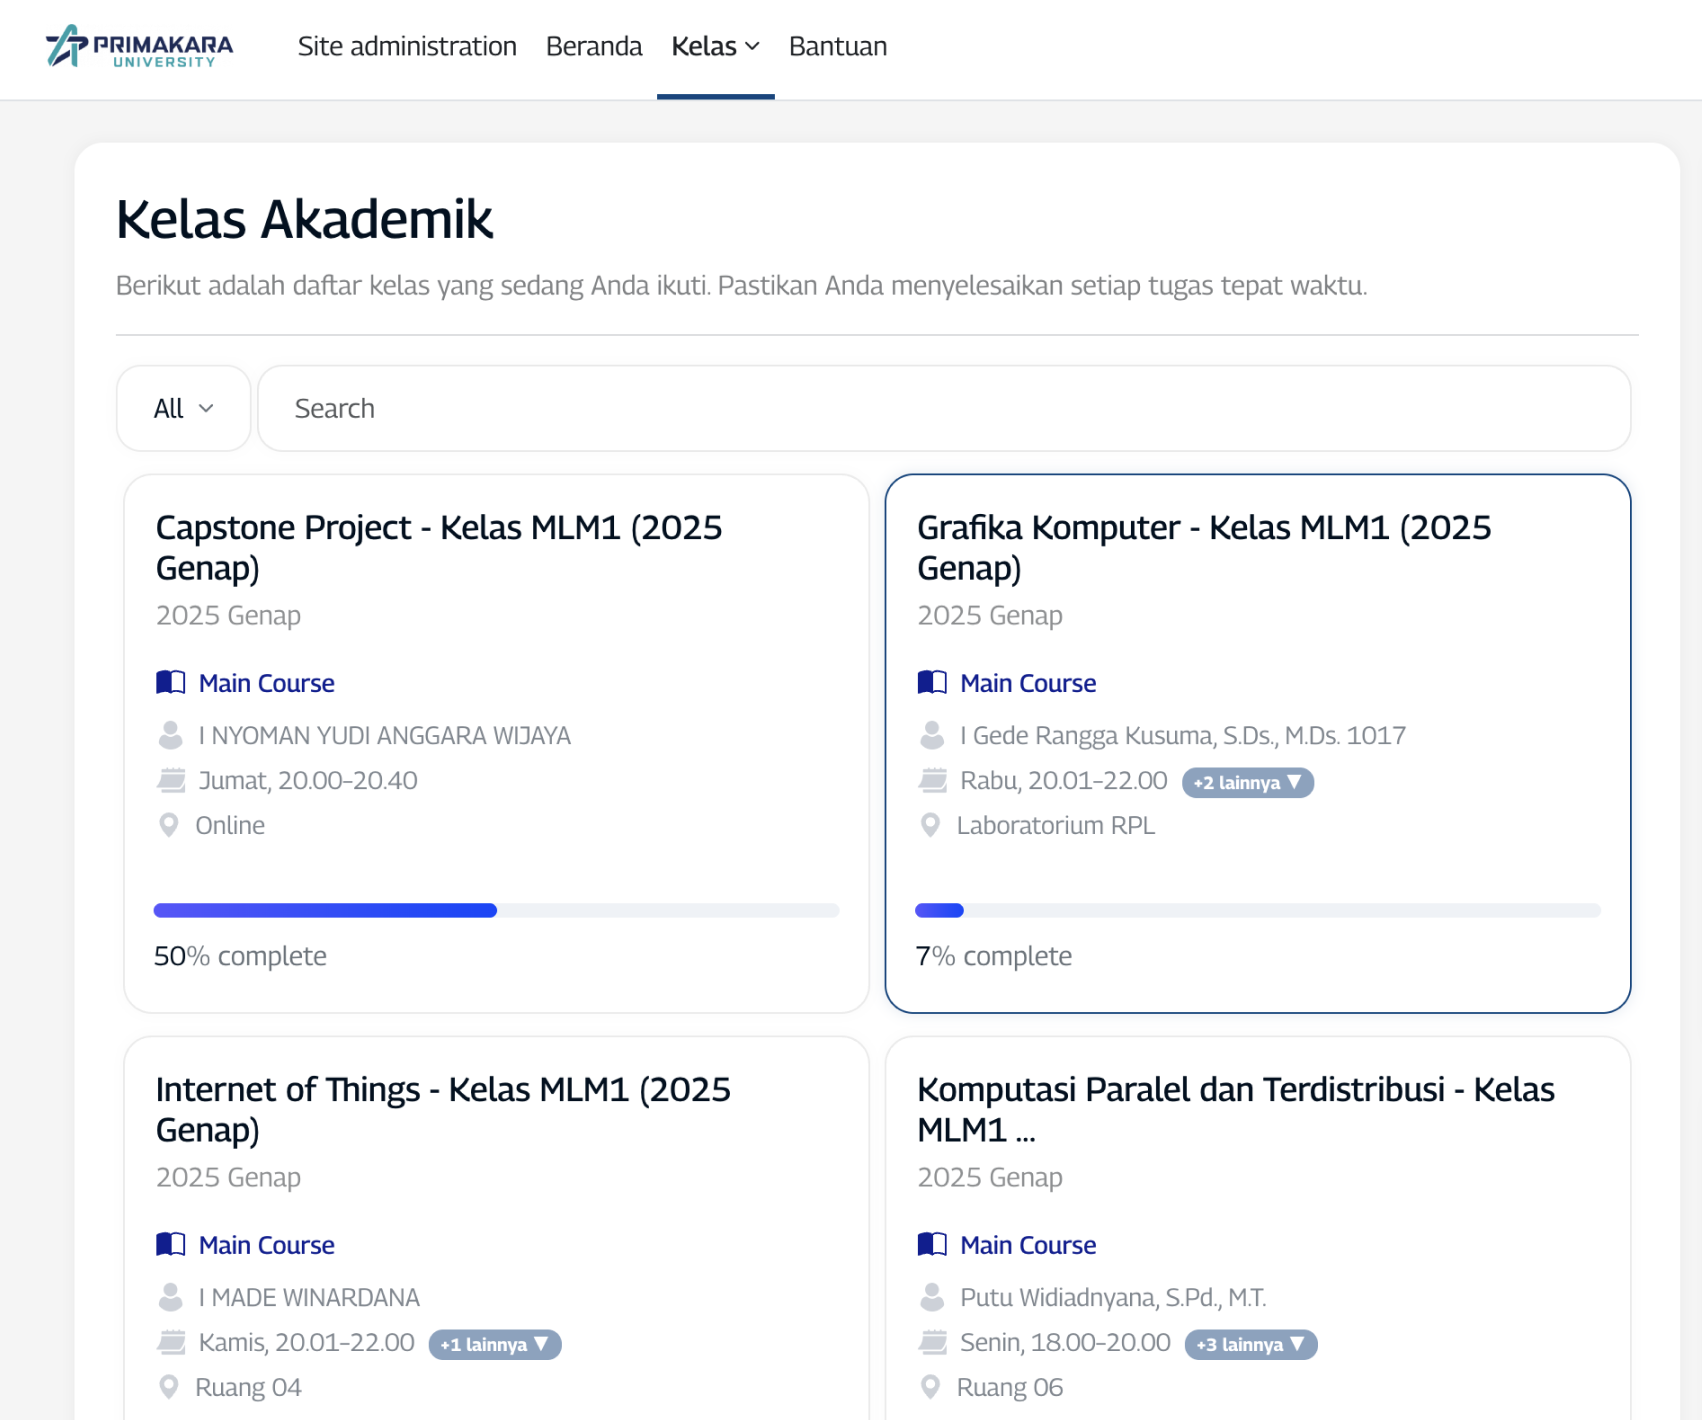The height and width of the screenshot is (1420, 1702).
Task: Click calendar icon beside Senin, 18.00-20.00
Action: [x=933, y=1342]
